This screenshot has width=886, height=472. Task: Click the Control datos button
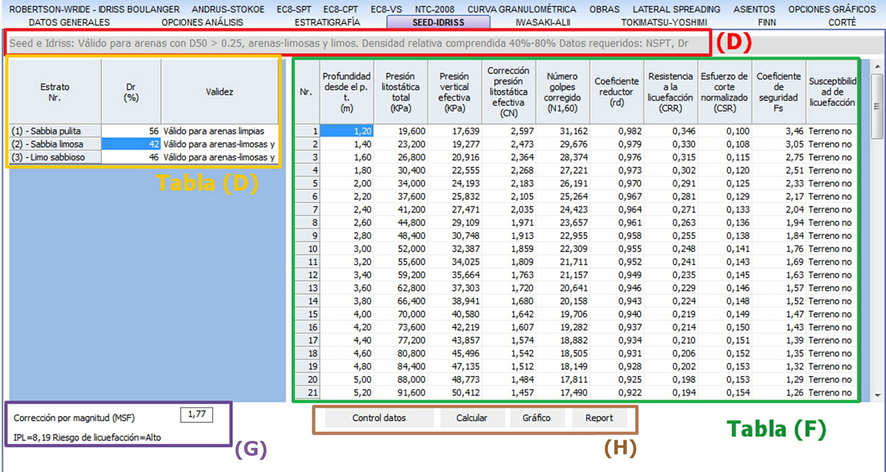point(379,418)
